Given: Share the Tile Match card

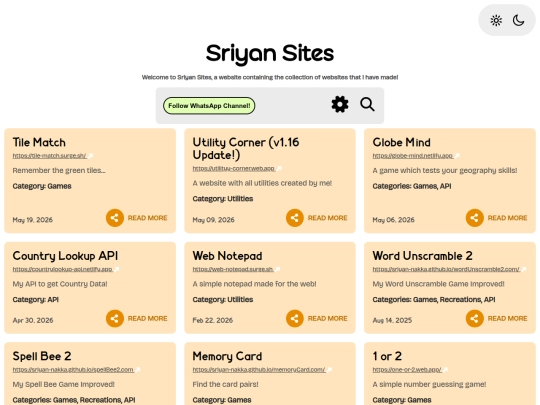Looking at the screenshot, I should 115,218.
